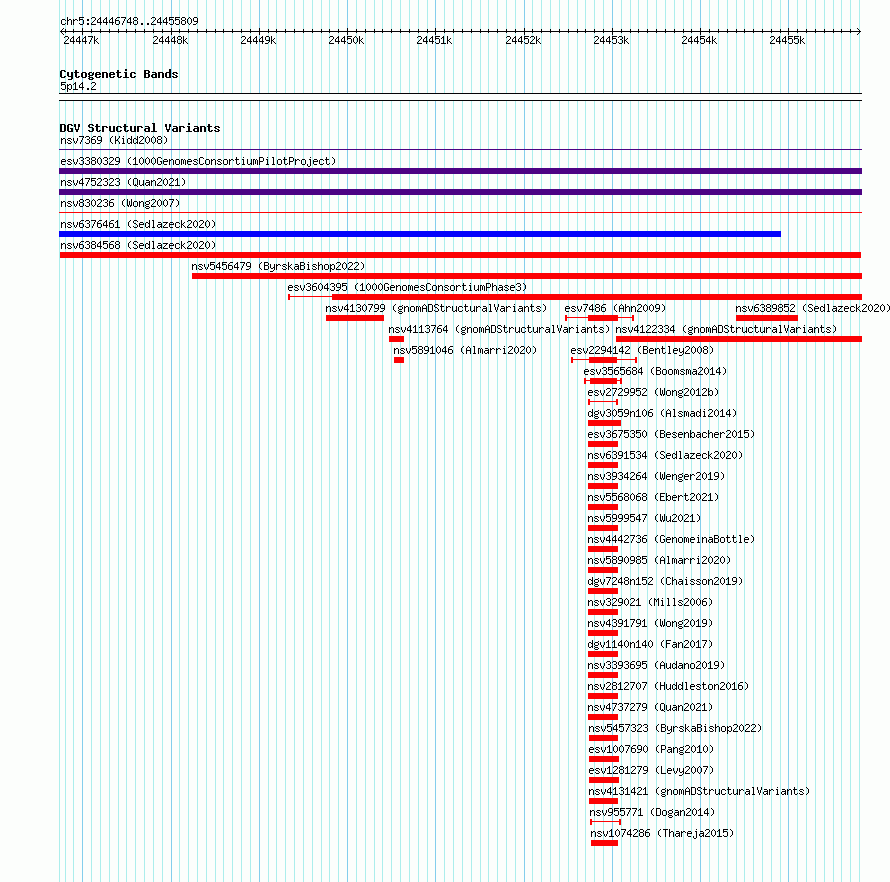Screen dimensions: 890x882
Task: Open esv3604395 (1000GenomesConsortiumPhase3) label
Action: tap(407, 287)
